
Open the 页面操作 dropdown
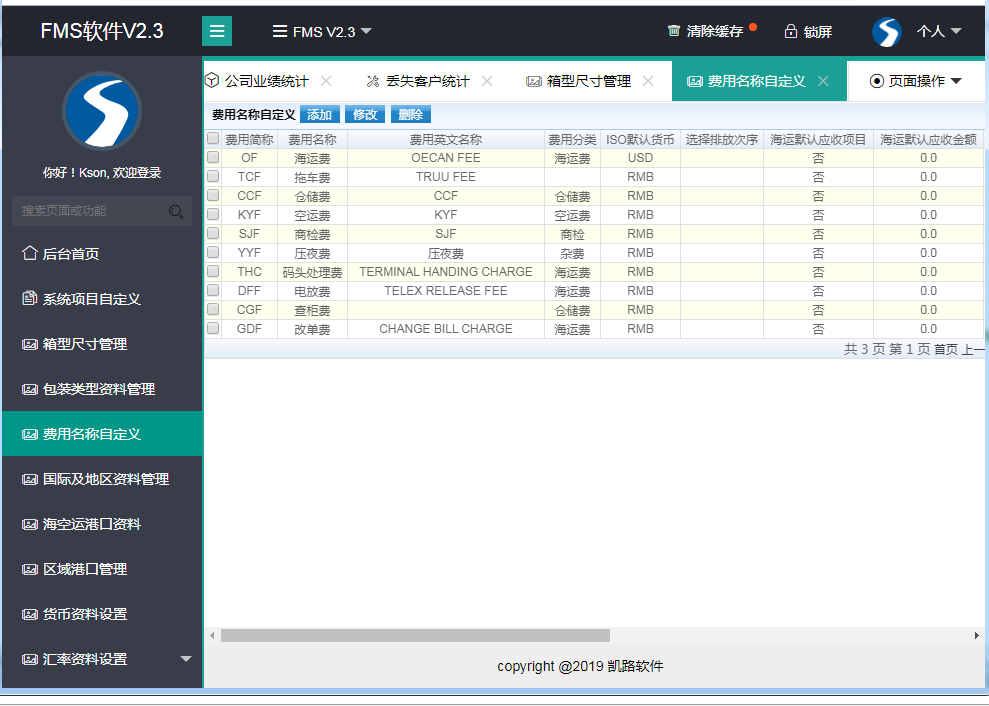[x=915, y=81]
